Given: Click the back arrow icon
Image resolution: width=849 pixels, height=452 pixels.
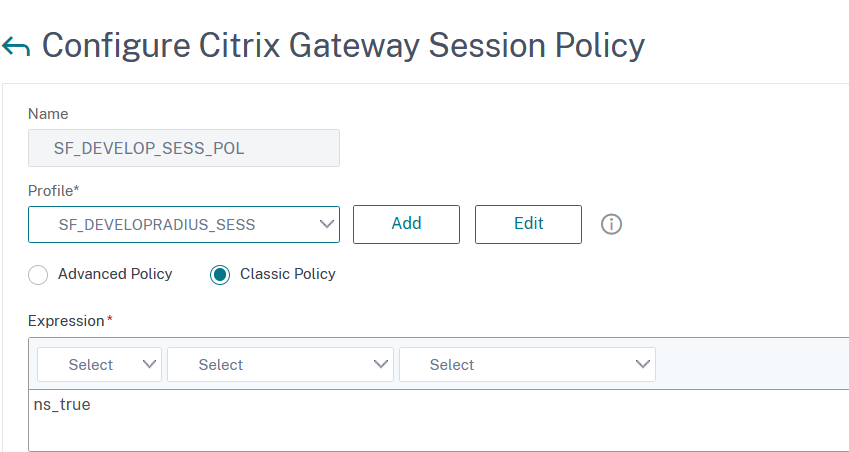Looking at the screenshot, I should 16,47.
